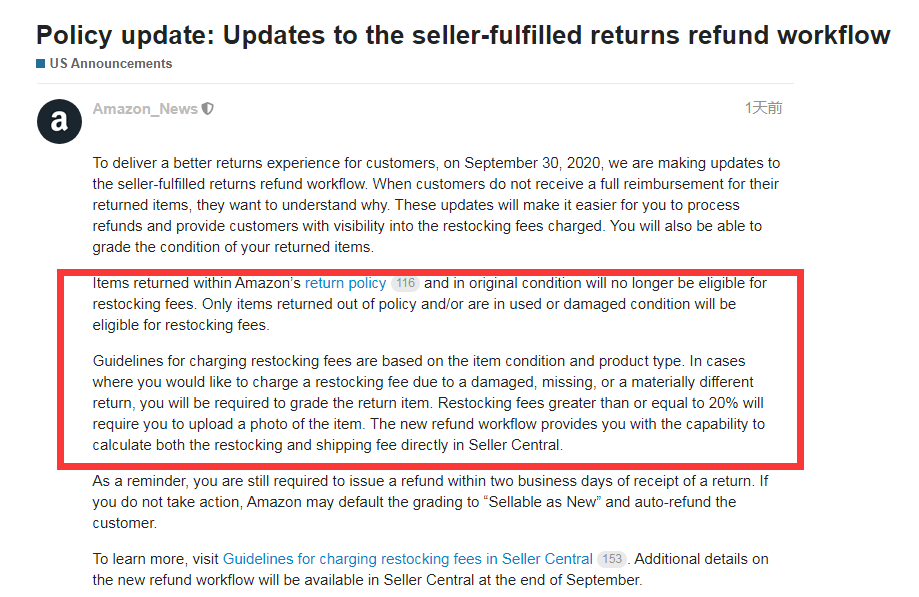Screen dimensions: 919x597
Task: Click the 153 click-count badge
Action: coord(611,560)
